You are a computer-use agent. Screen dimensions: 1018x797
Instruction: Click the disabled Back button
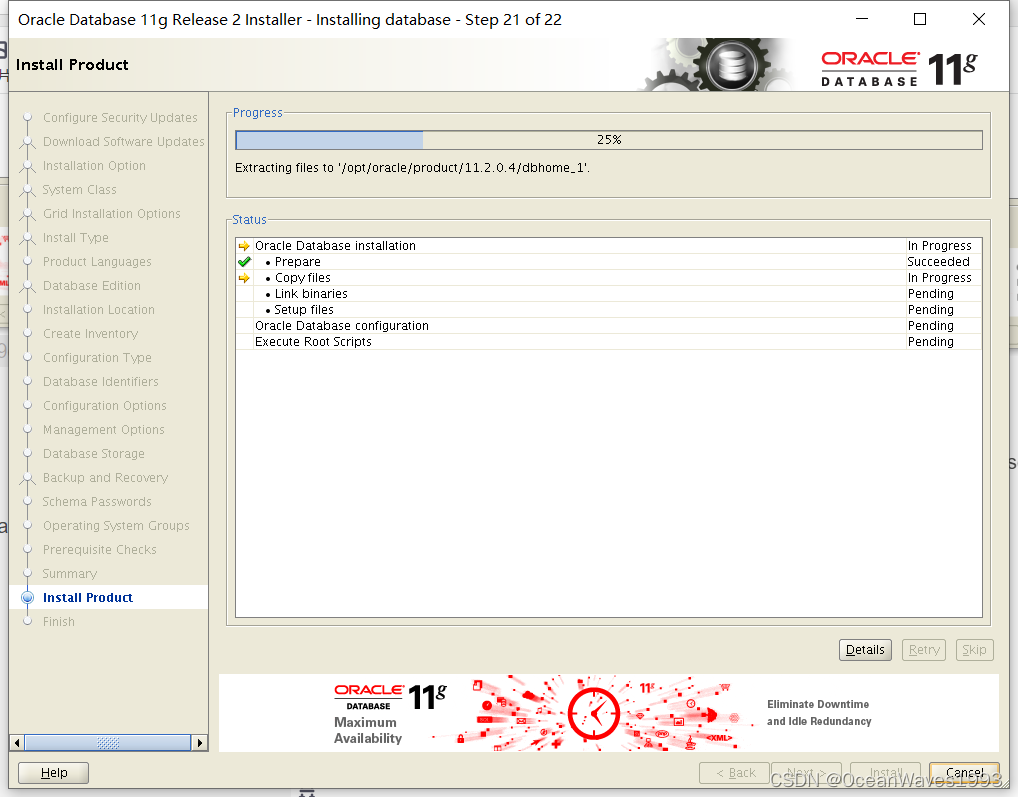(x=734, y=772)
